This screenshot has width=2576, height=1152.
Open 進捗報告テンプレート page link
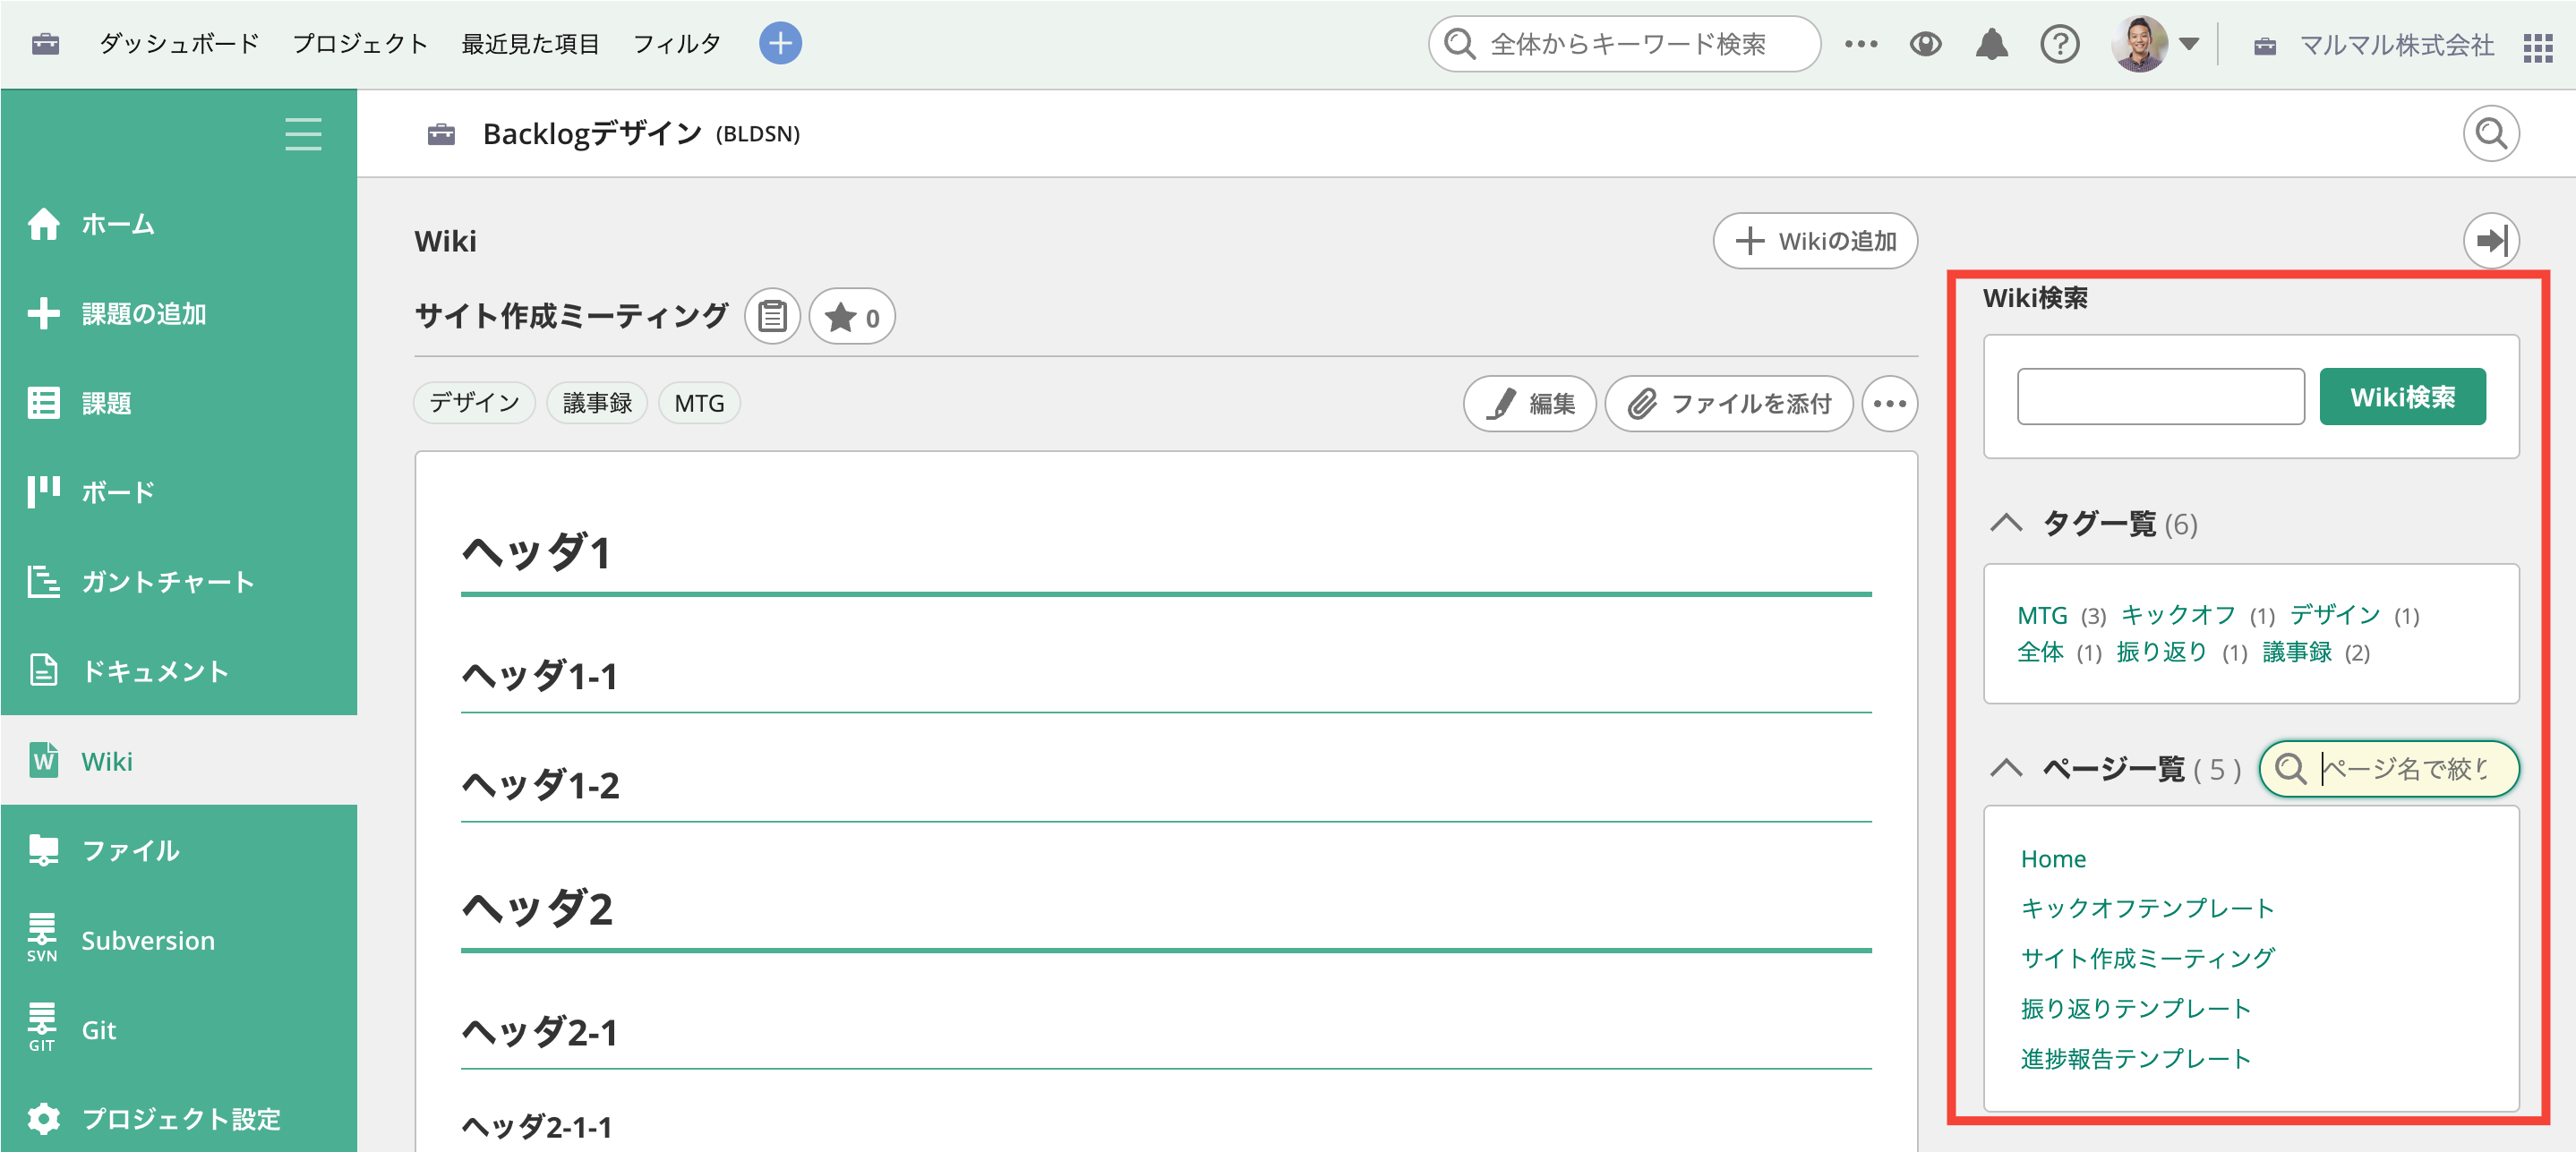2135,1058
